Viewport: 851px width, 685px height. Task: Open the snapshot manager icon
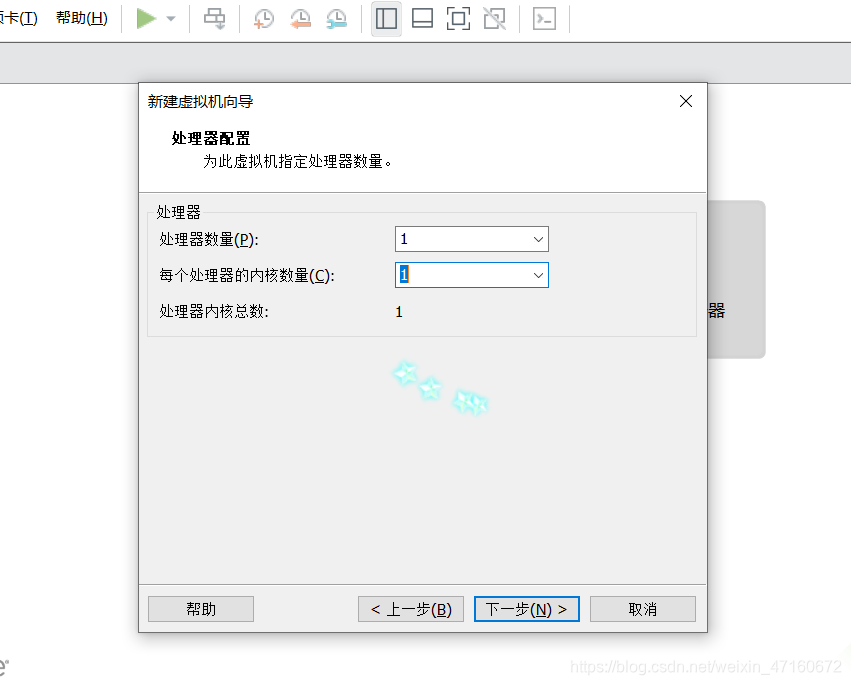pos(336,19)
